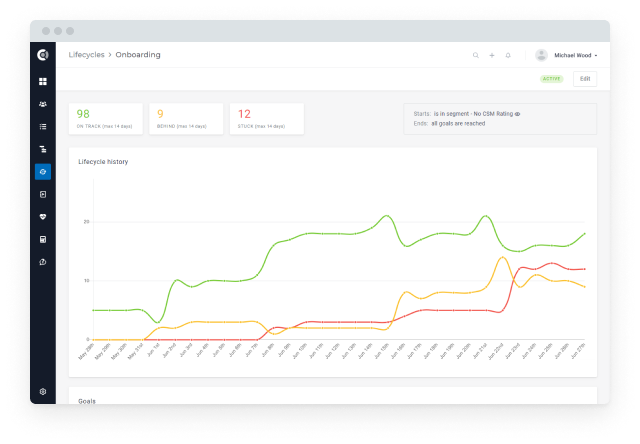Click the Jun 15th x-axis label

tap(381, 351)
